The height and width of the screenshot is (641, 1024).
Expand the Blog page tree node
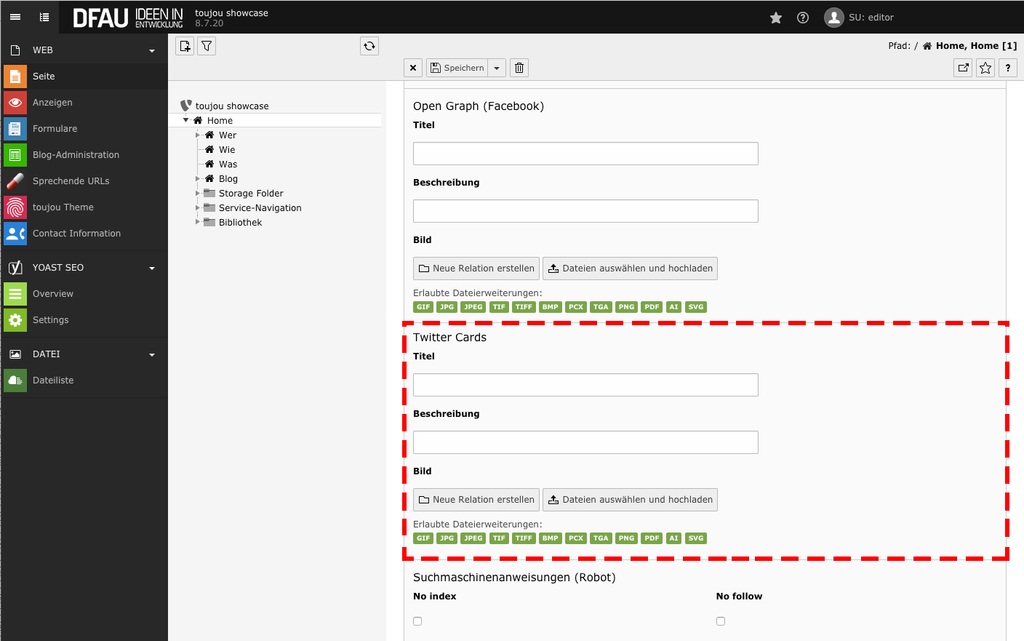[198, 179]
